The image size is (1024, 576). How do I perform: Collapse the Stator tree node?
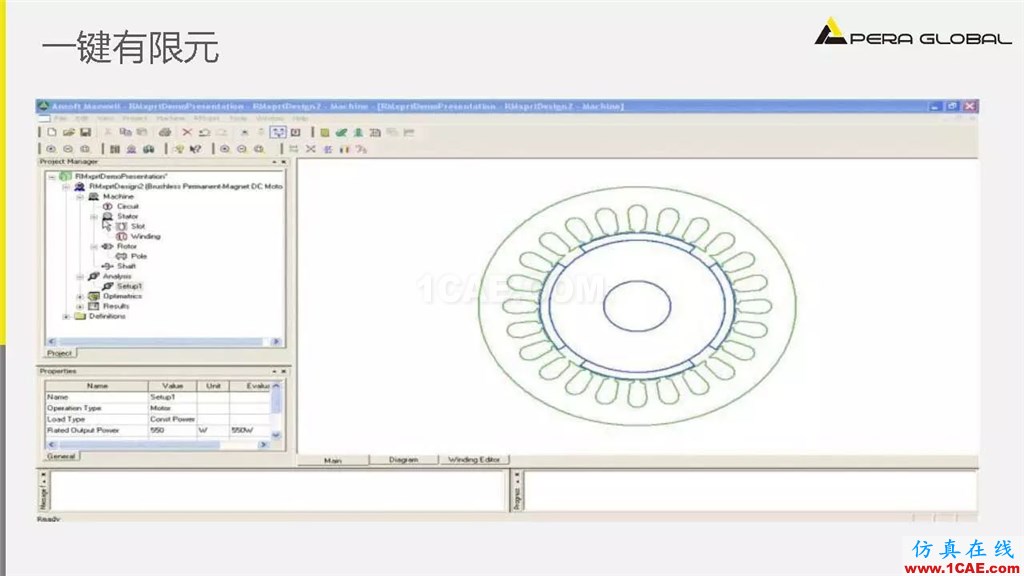[x=93, y=216]
